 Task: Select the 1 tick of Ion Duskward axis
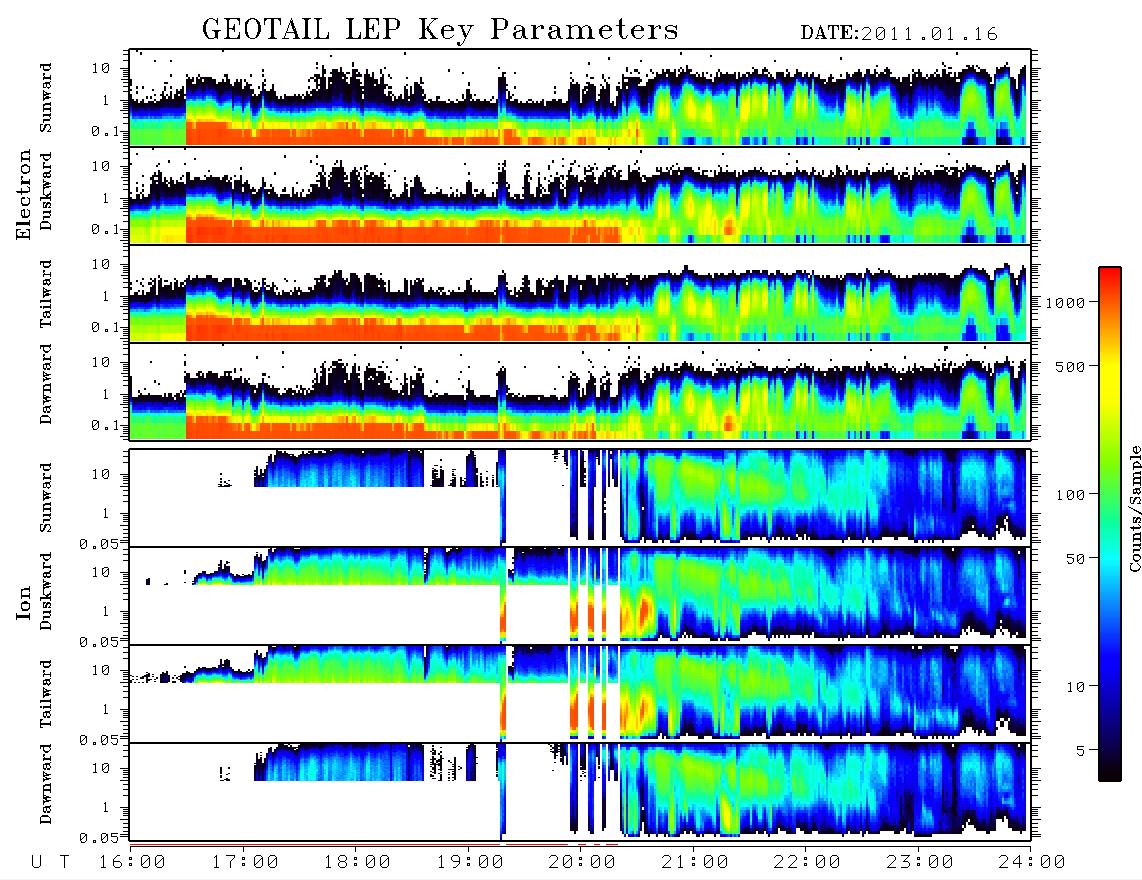[106, 611]
